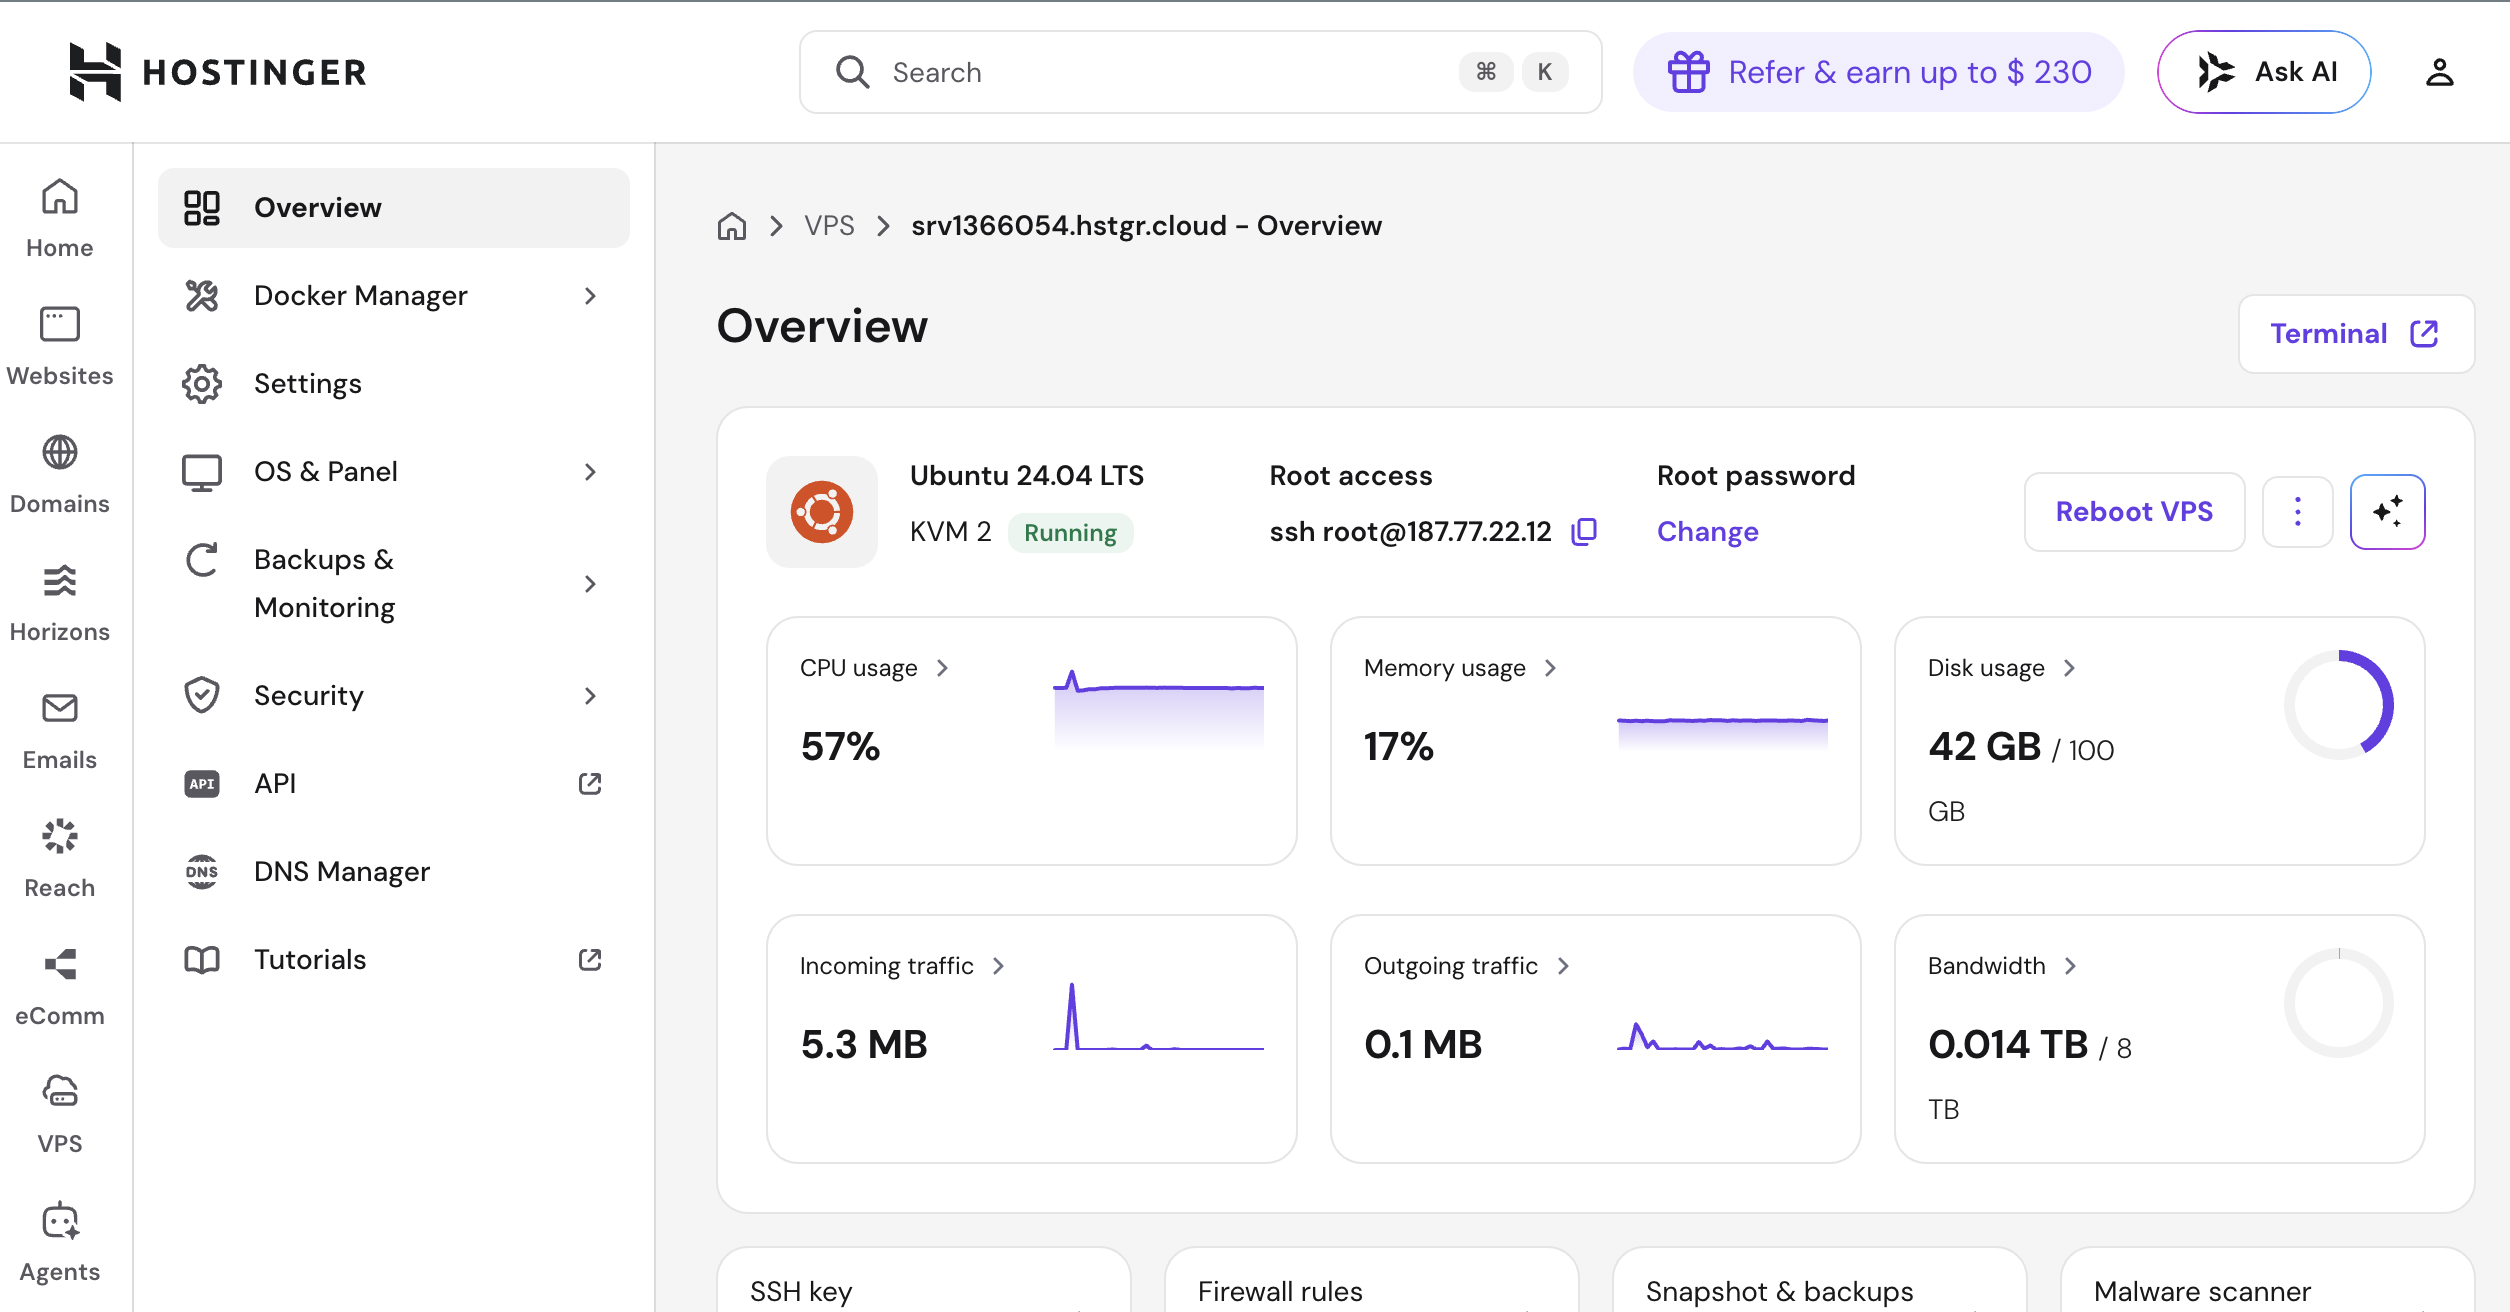2510x1312 pixels.
Task: Click the Docker Manager tools icon
Action: (x=202, y=295)
